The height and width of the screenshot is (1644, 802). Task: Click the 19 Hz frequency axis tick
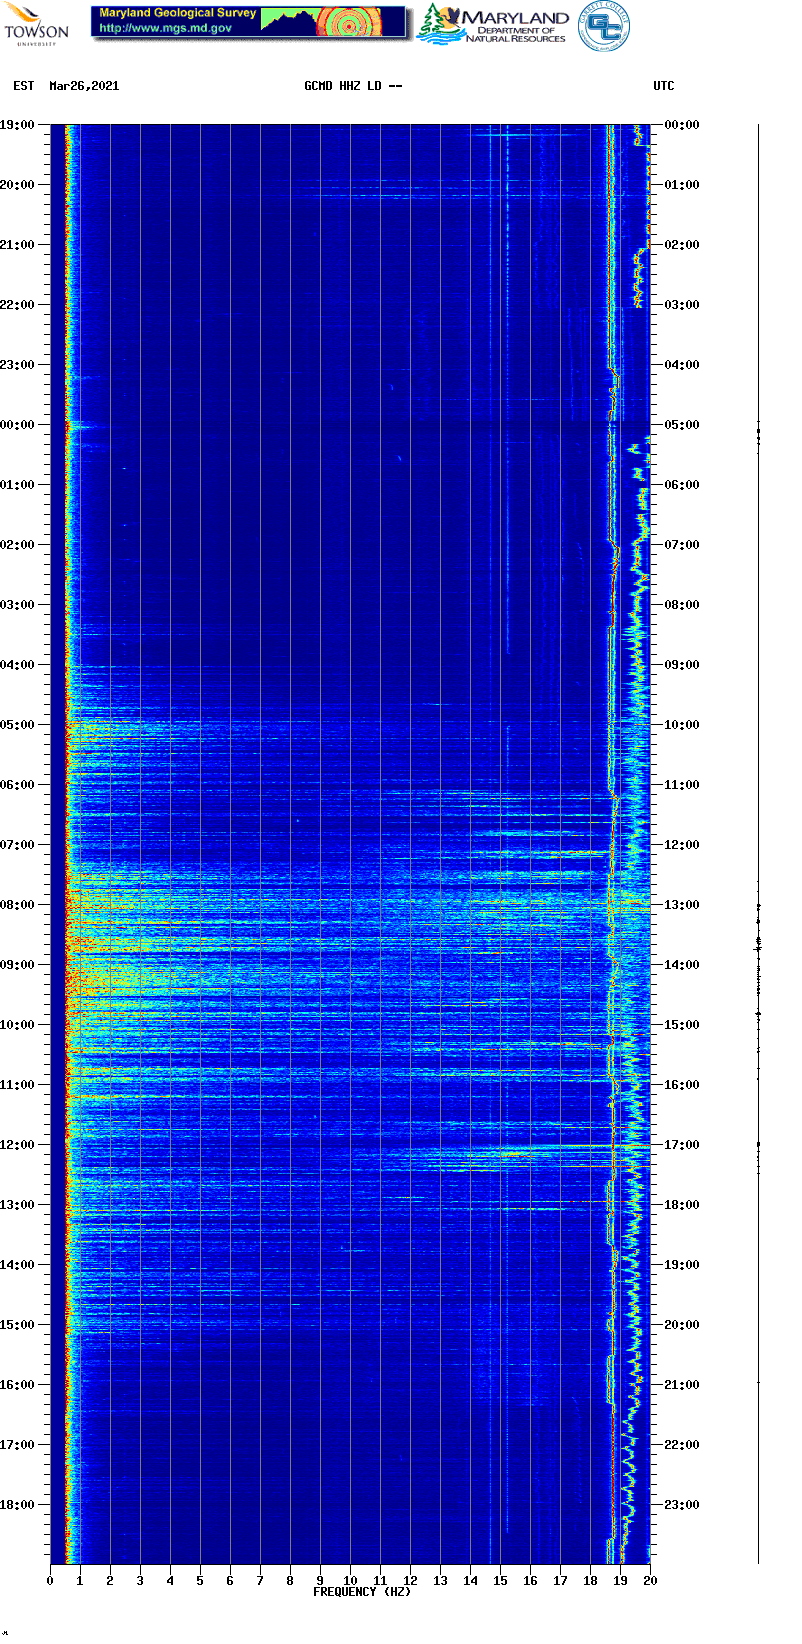click(x=620, y=1581)
